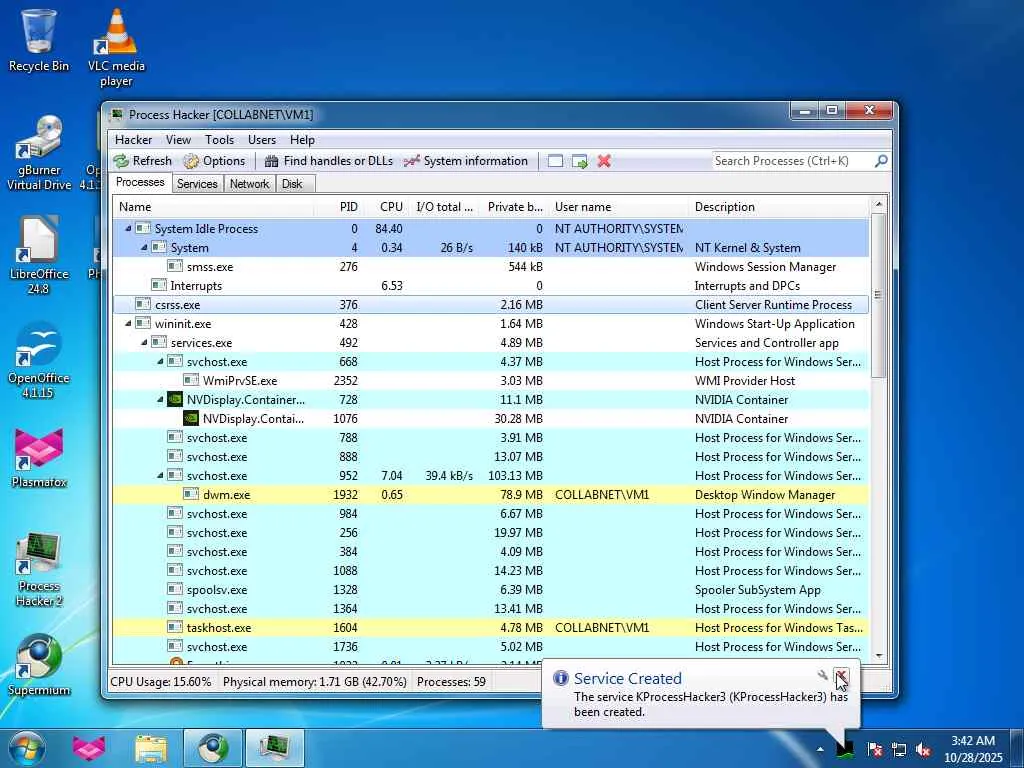The height and width of the screenshot is (768, 1024).
Task: Click the Windows Start button
Action: pyautogui.click(x=26, y=748)
